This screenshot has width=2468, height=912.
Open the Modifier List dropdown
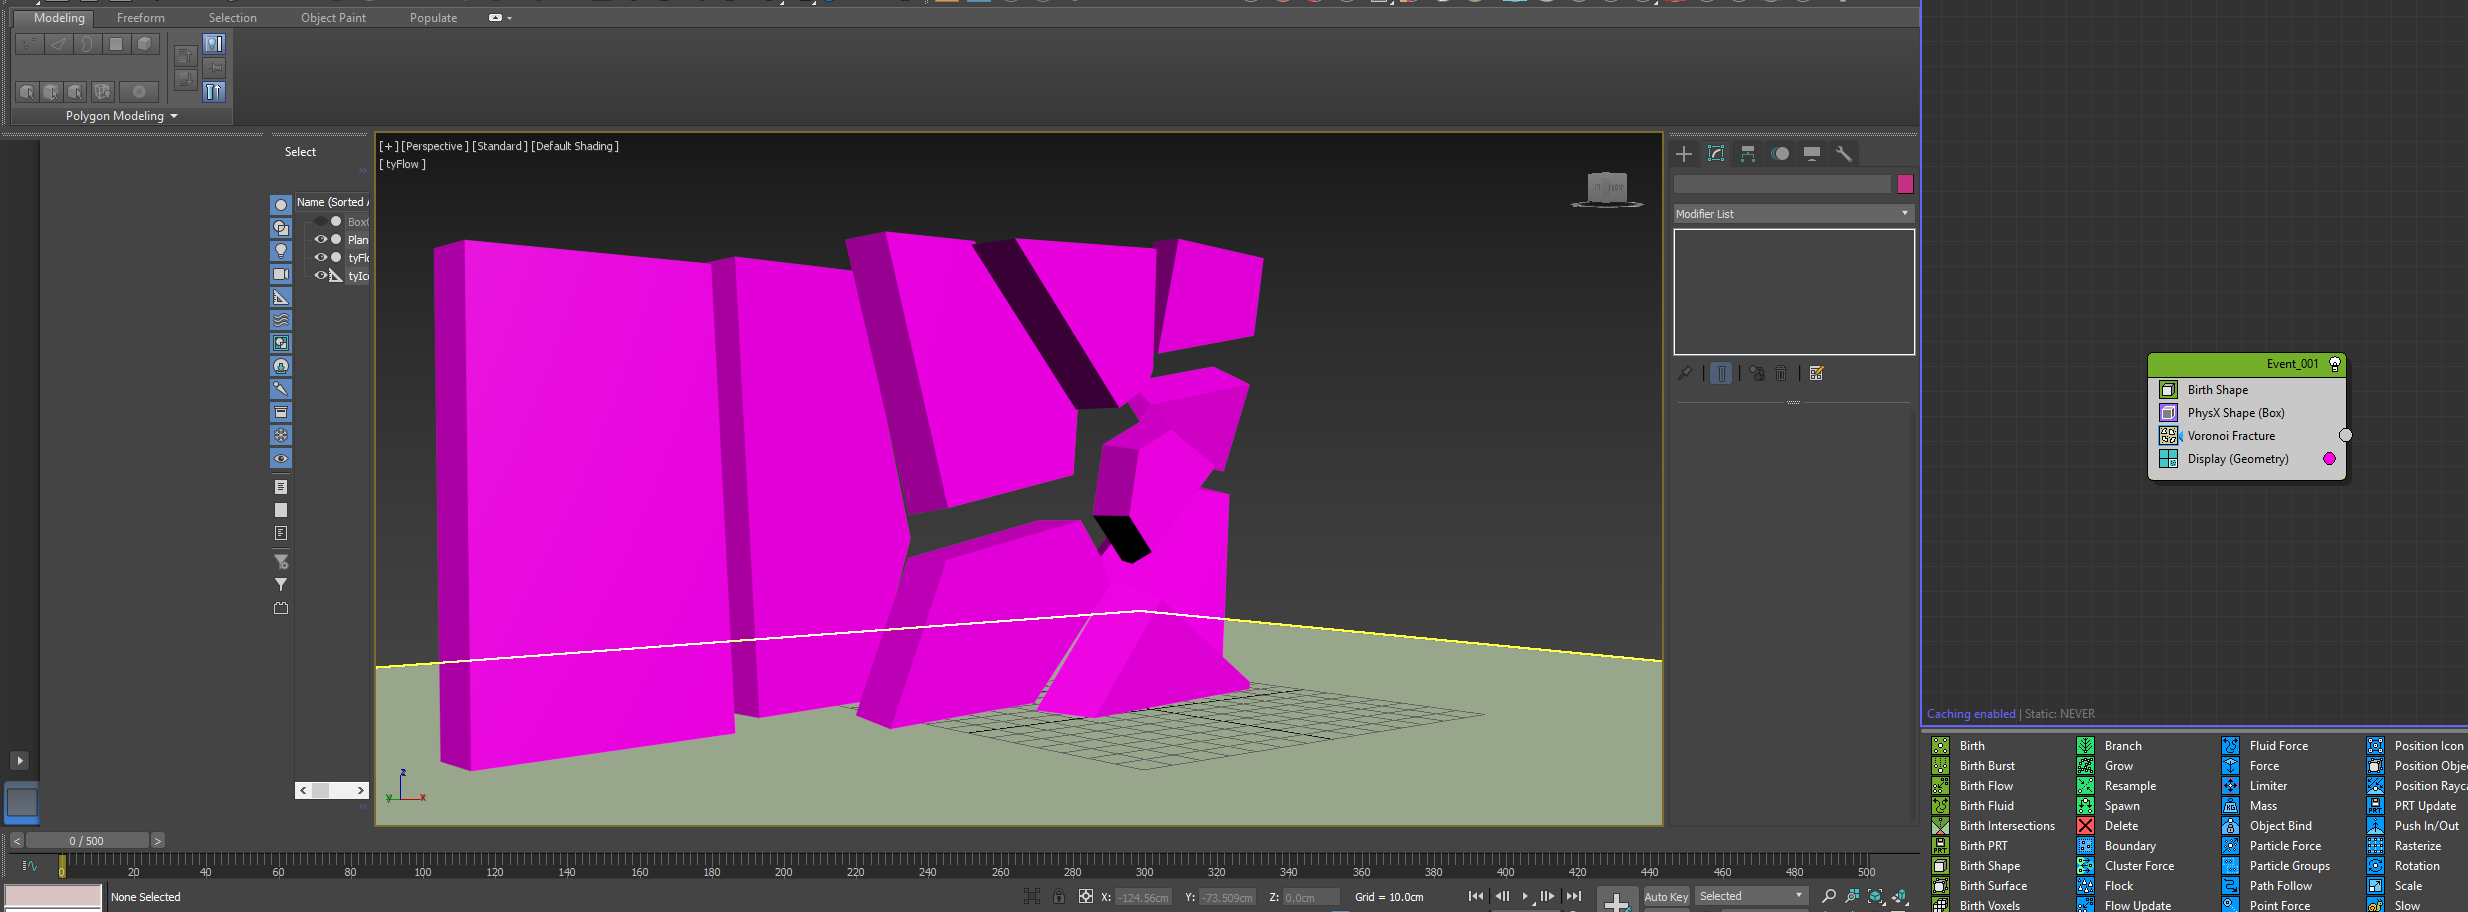click(1793, 214)
